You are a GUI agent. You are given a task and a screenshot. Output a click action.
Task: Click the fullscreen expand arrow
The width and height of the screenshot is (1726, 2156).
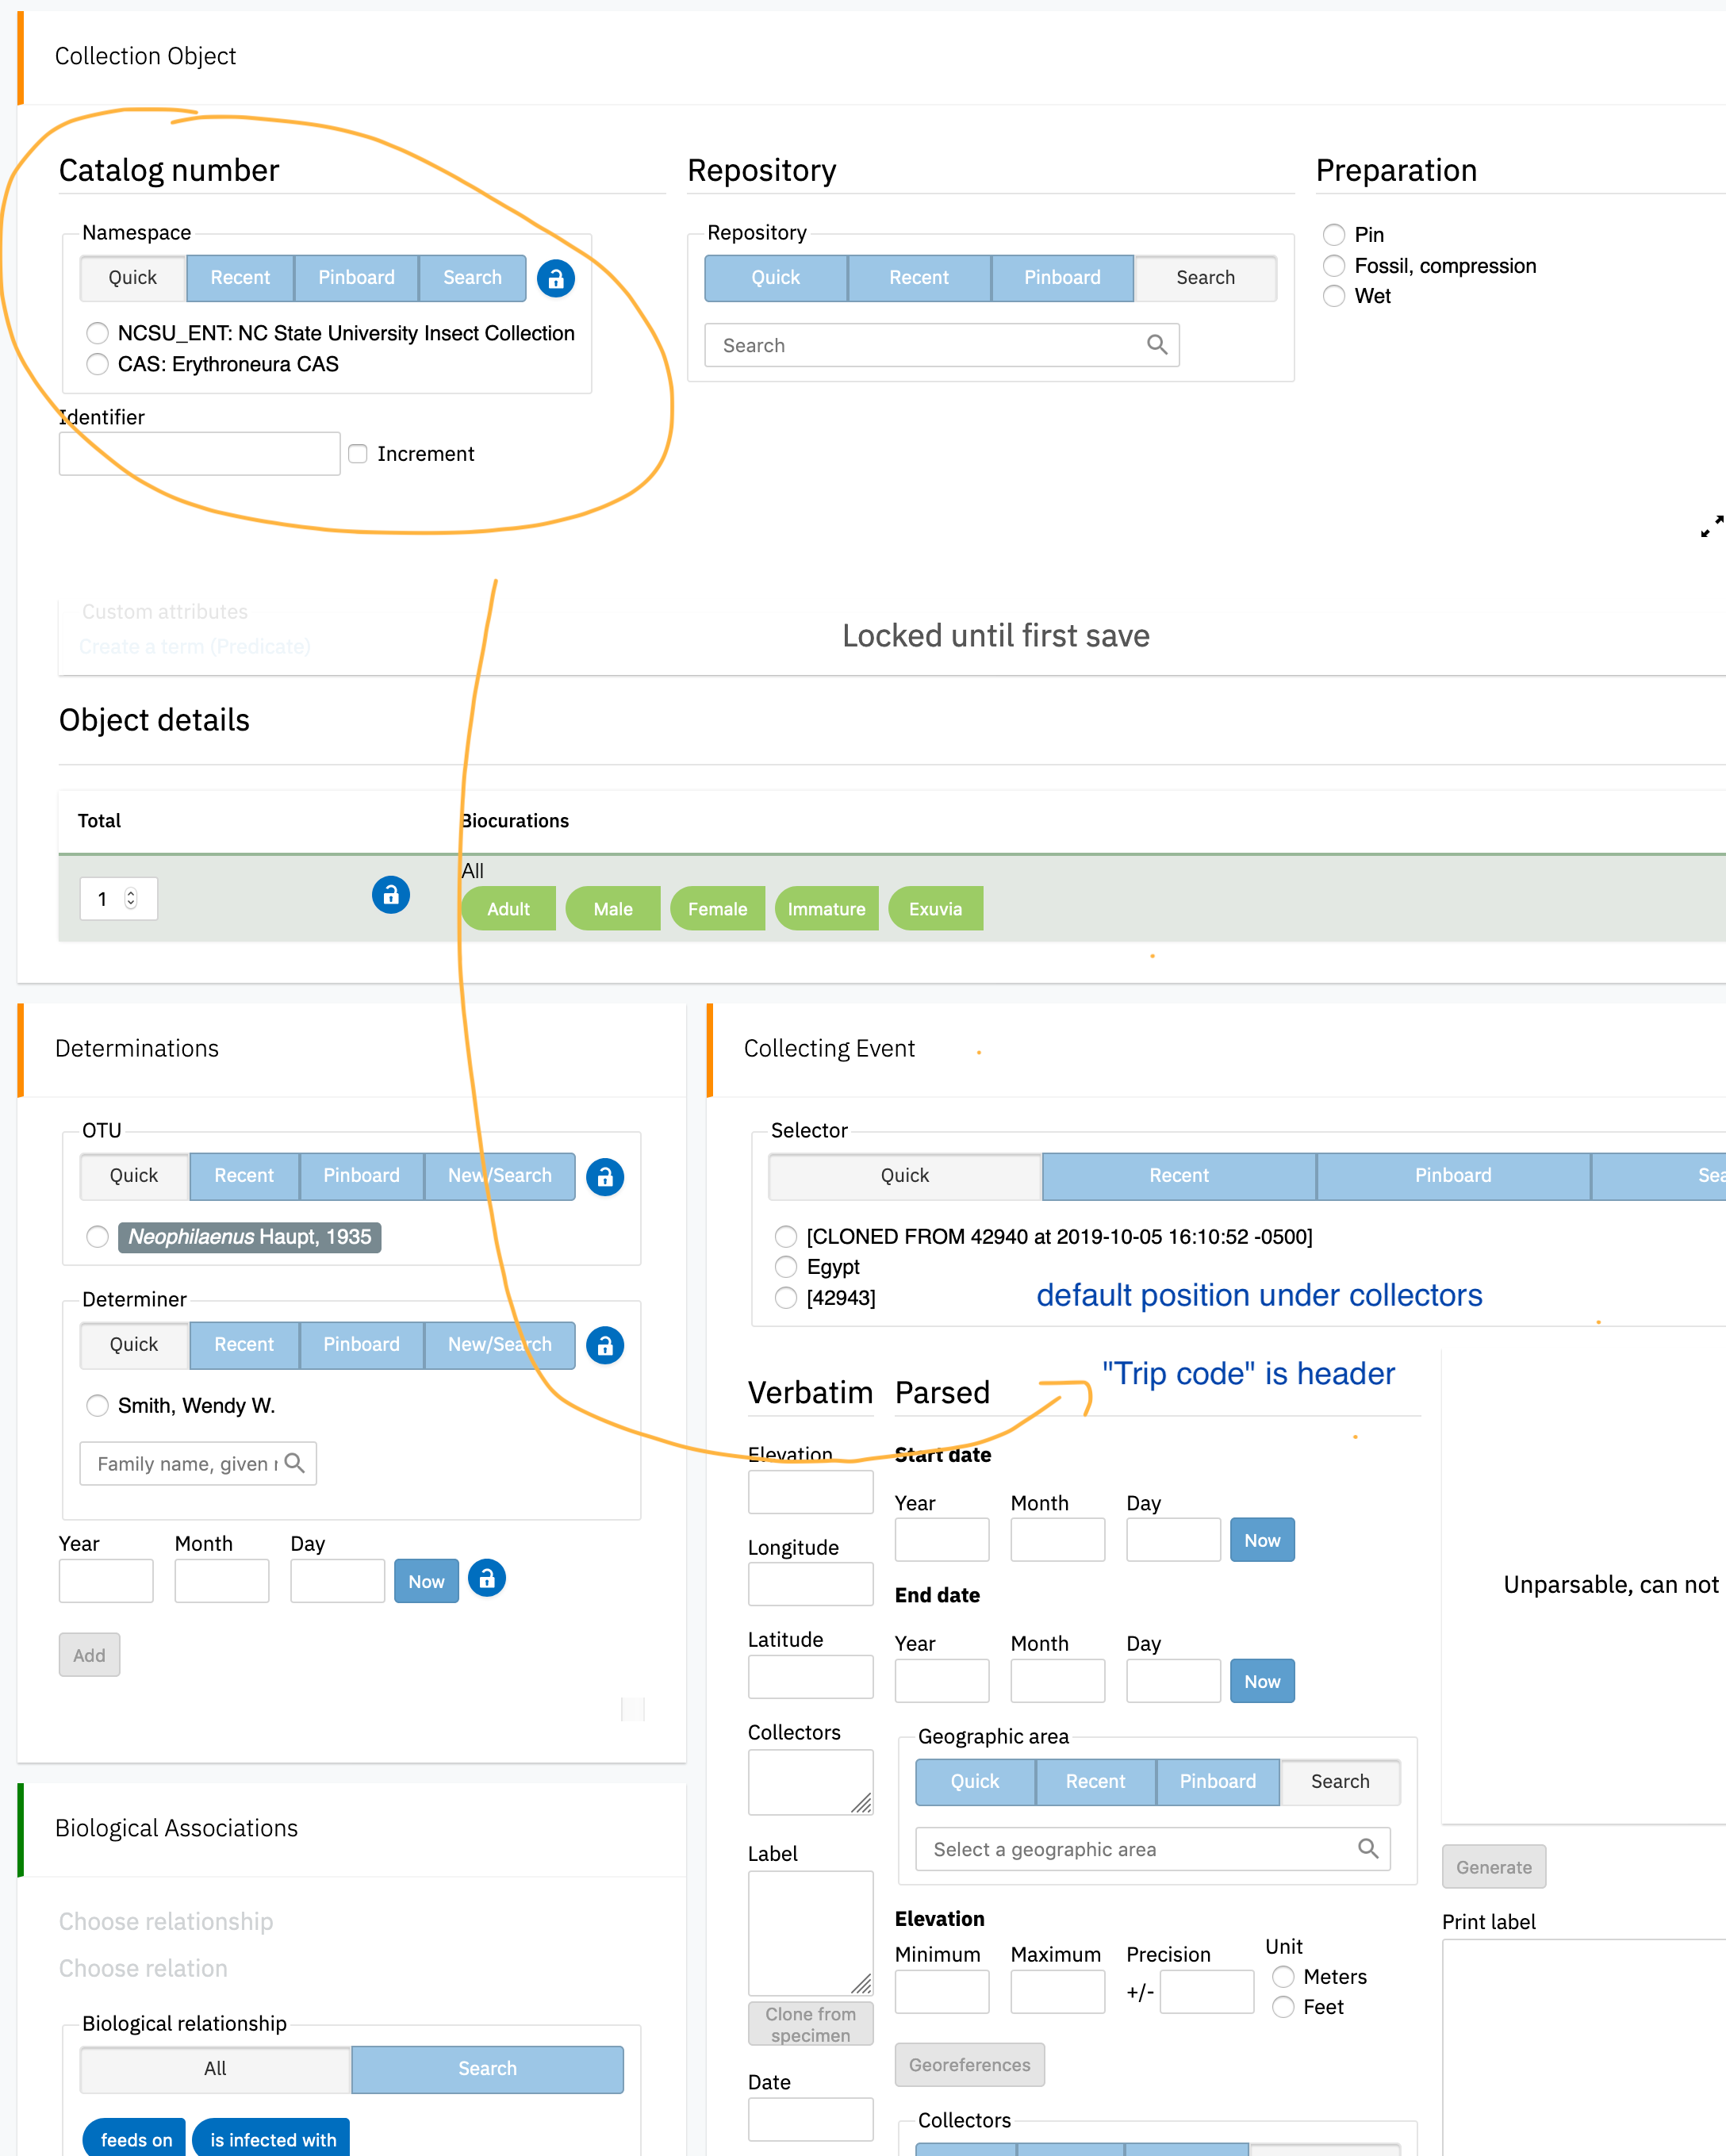(x=1710, y=527)
